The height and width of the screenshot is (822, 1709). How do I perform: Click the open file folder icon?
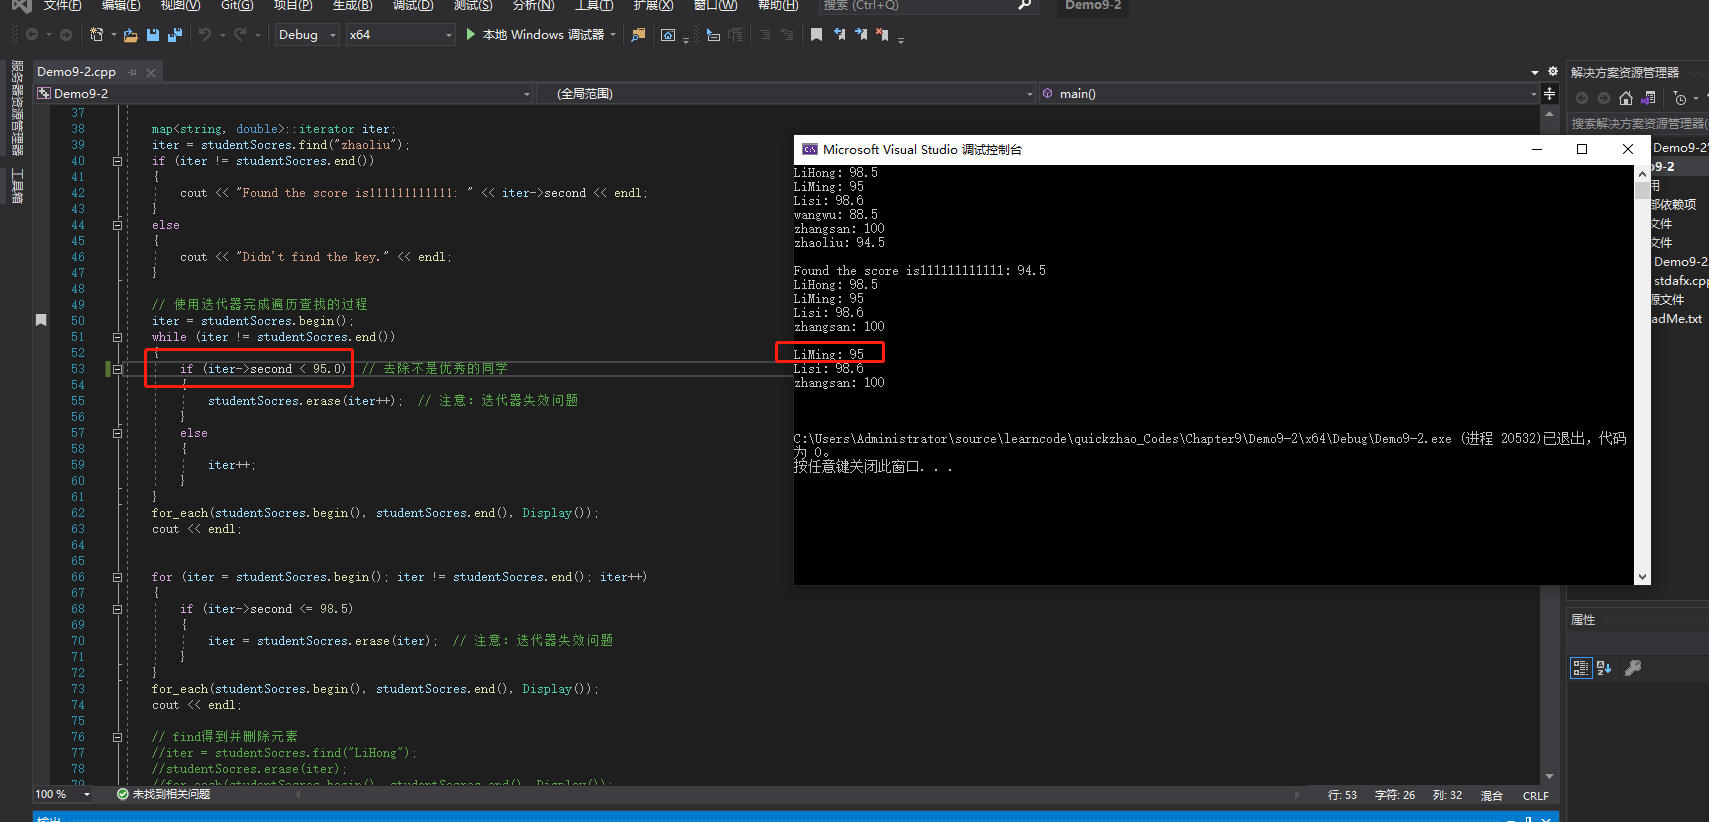(x=130, y=35)
